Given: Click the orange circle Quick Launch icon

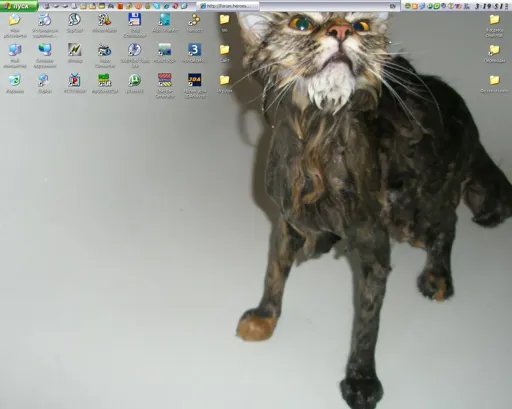Looking at the screenshot, I should point(138,6).
